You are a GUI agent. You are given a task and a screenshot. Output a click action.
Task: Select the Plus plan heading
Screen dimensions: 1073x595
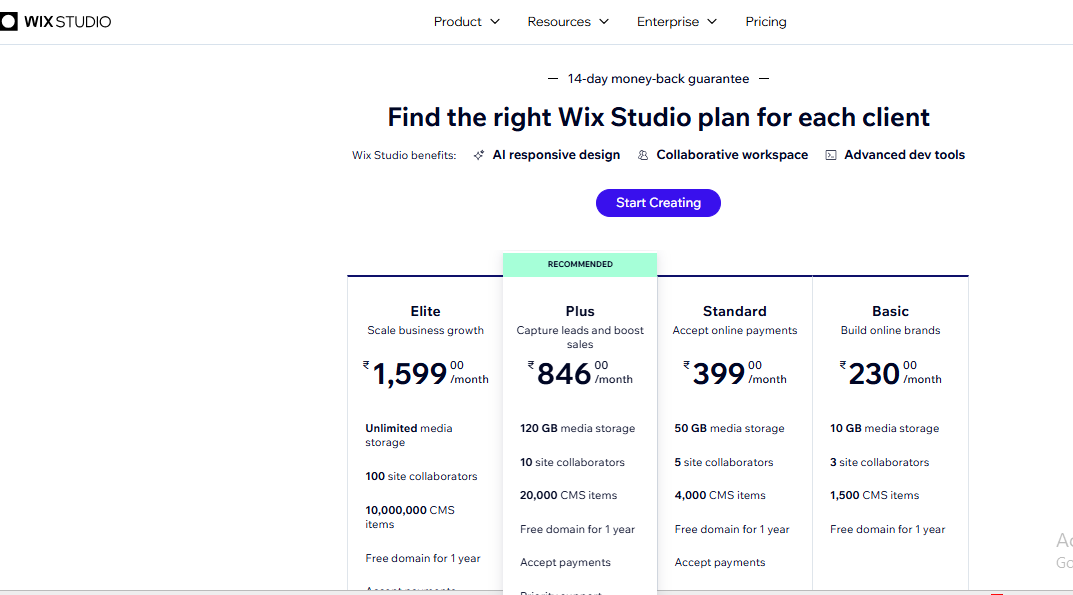[580, 312]
